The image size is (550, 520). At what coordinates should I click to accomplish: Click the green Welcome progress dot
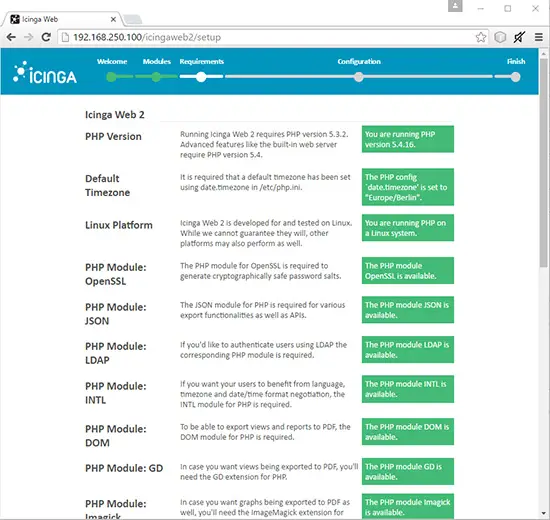(112, 77)
